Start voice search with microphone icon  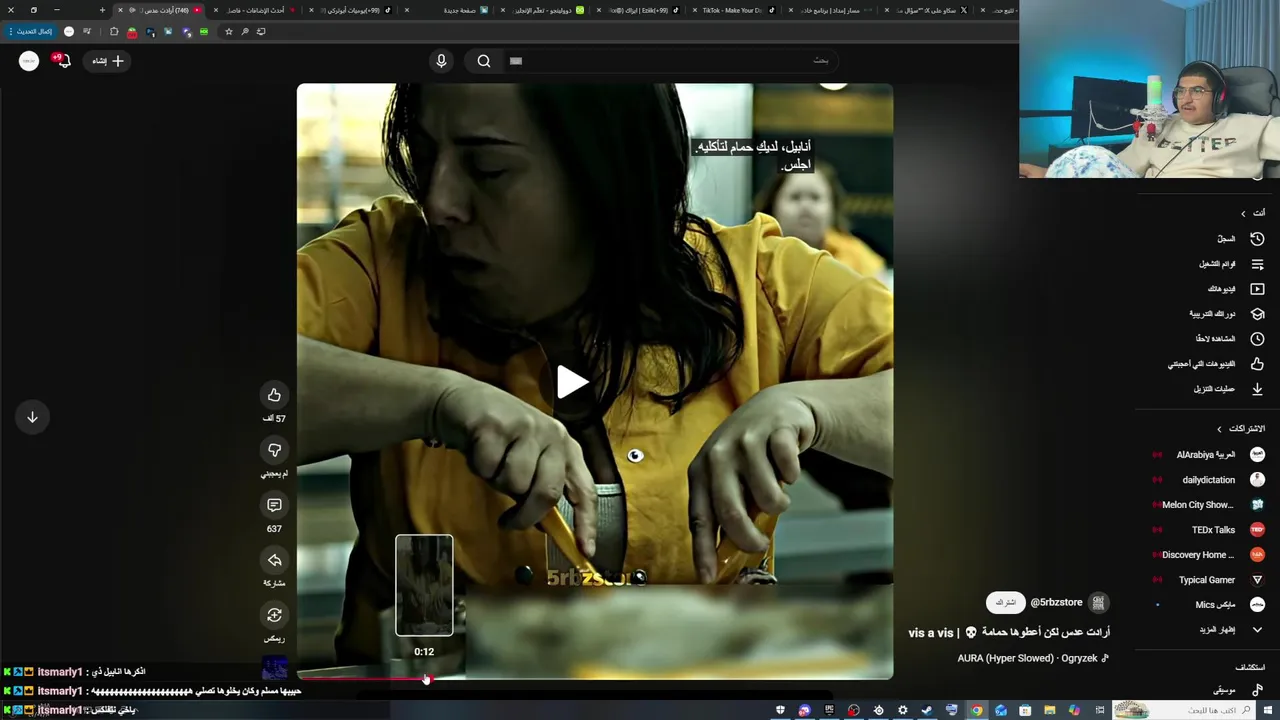pyautogui.click(x=441, y=61)
